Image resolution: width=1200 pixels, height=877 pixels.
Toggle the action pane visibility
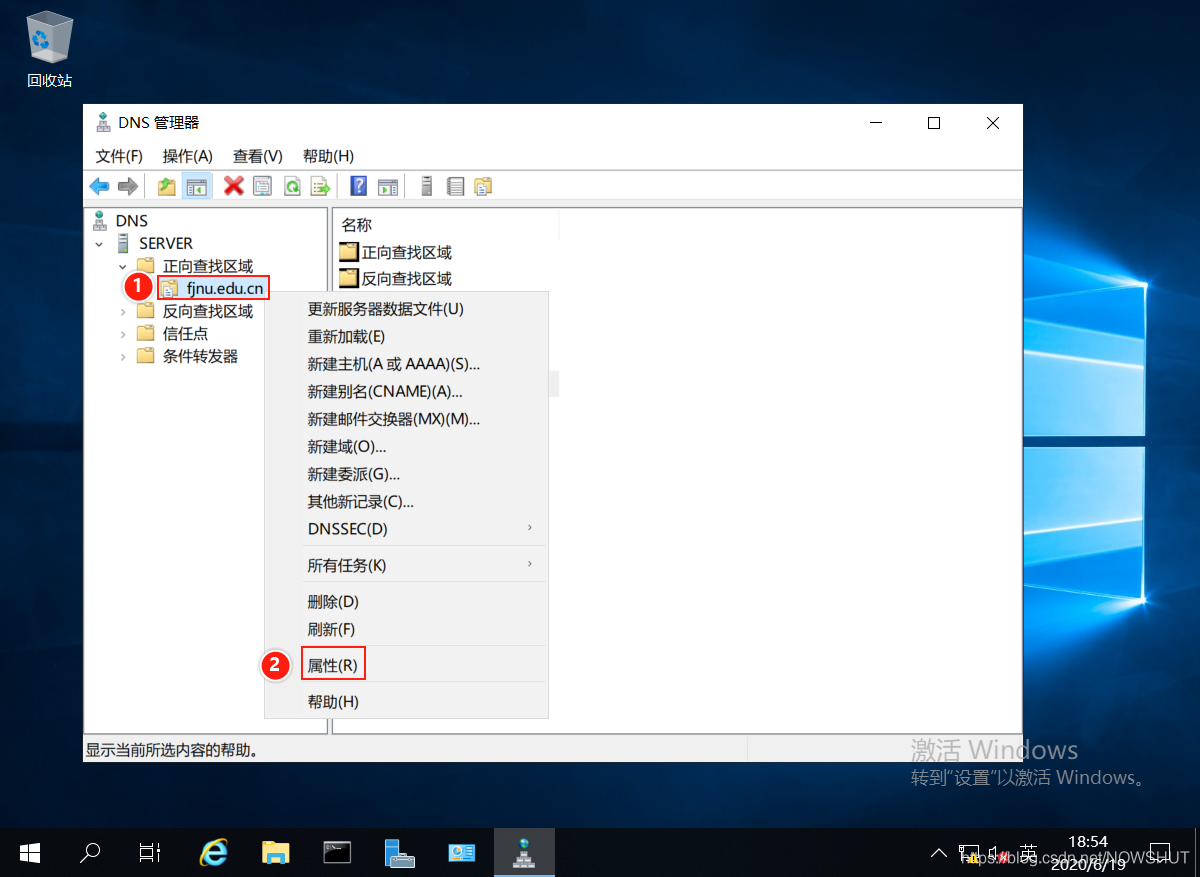388,186
